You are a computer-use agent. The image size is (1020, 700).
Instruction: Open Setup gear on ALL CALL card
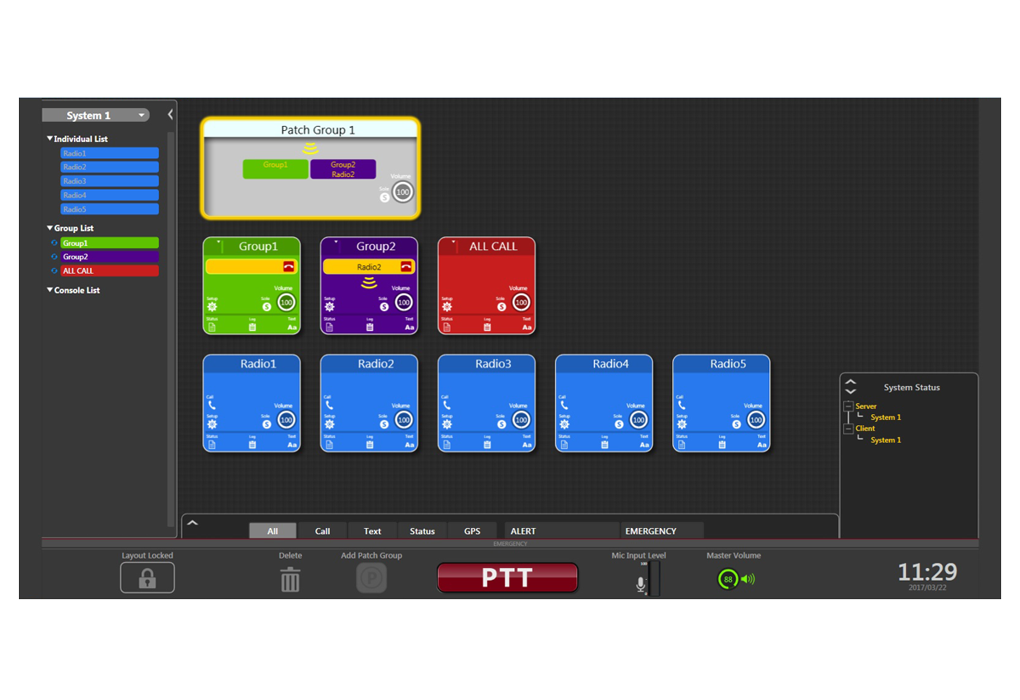pos(447,306)
